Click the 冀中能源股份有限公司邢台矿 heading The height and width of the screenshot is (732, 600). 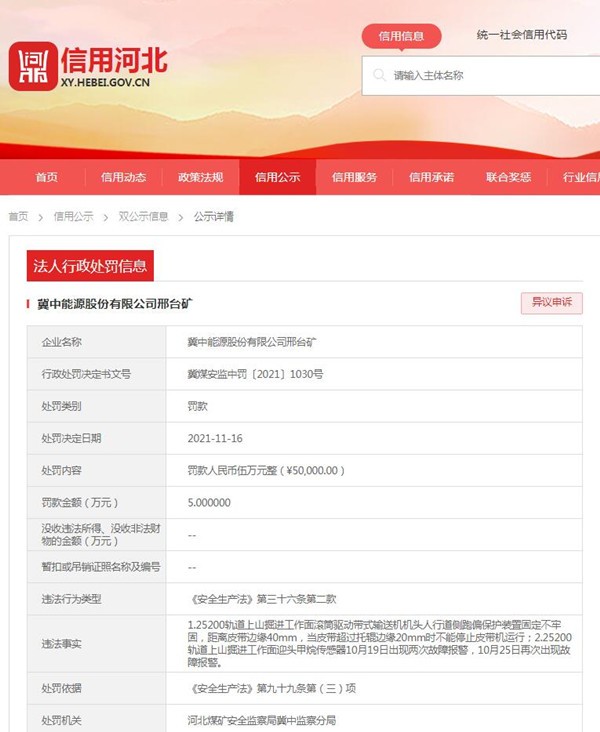click(114, 304)
